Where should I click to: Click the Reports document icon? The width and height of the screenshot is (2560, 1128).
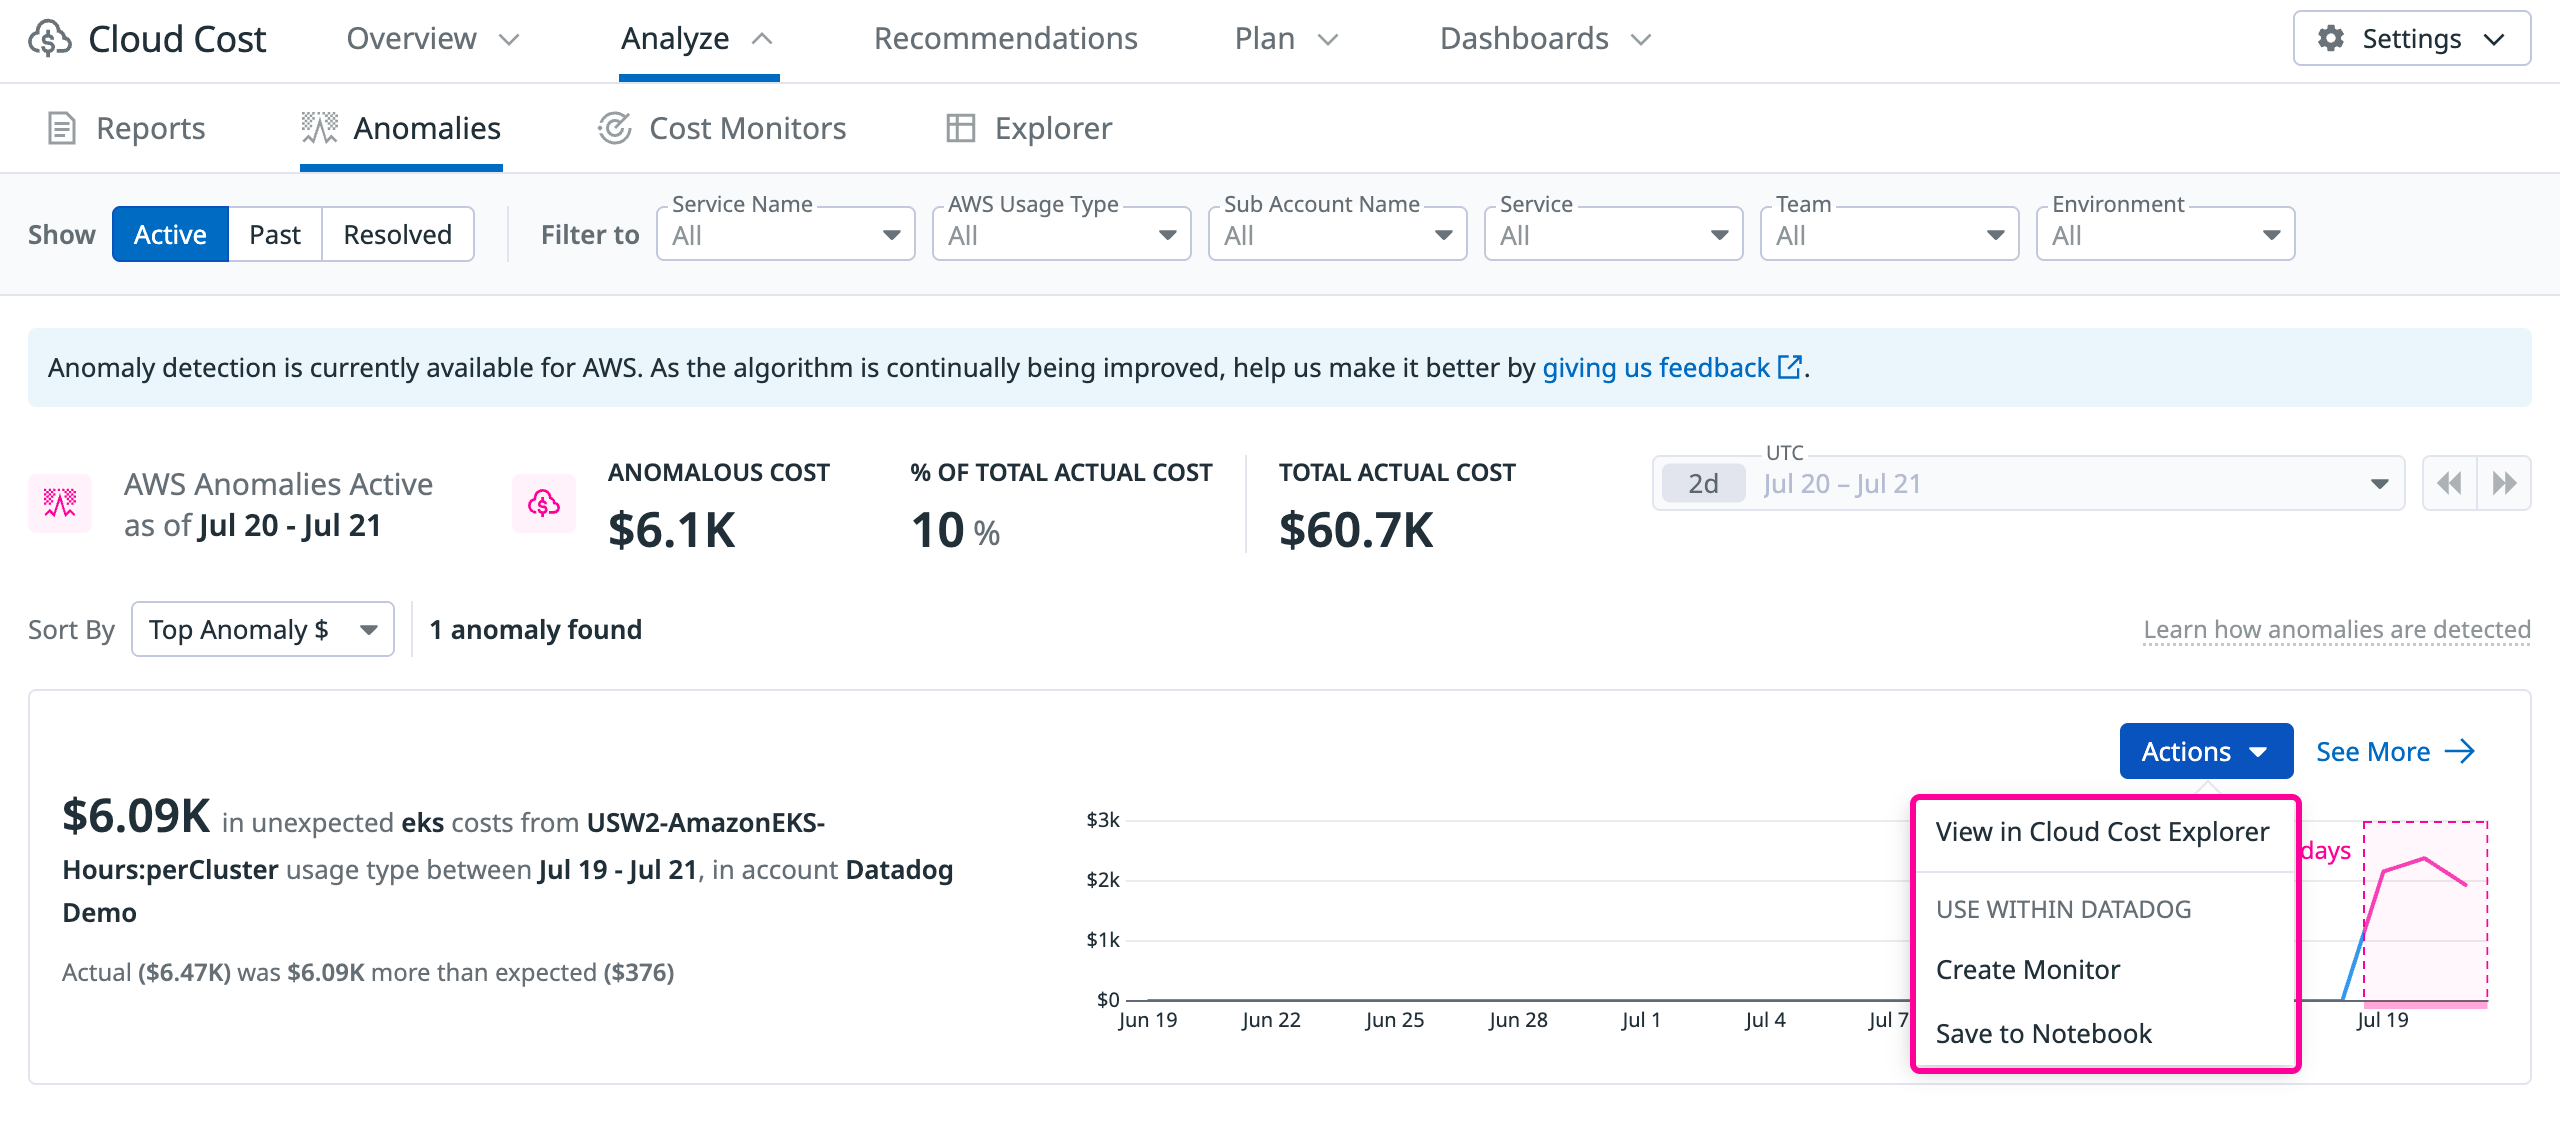tap(62, 128)
